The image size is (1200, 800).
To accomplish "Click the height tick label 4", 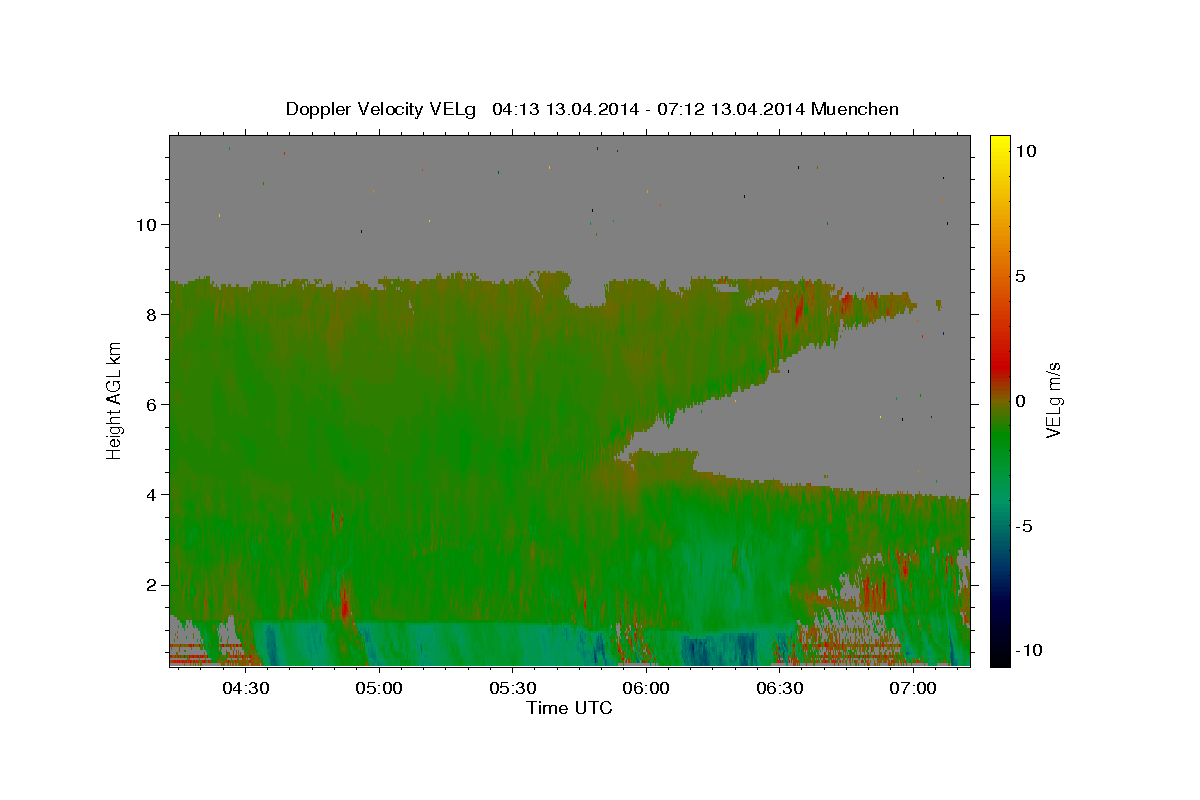I will 153,494.
